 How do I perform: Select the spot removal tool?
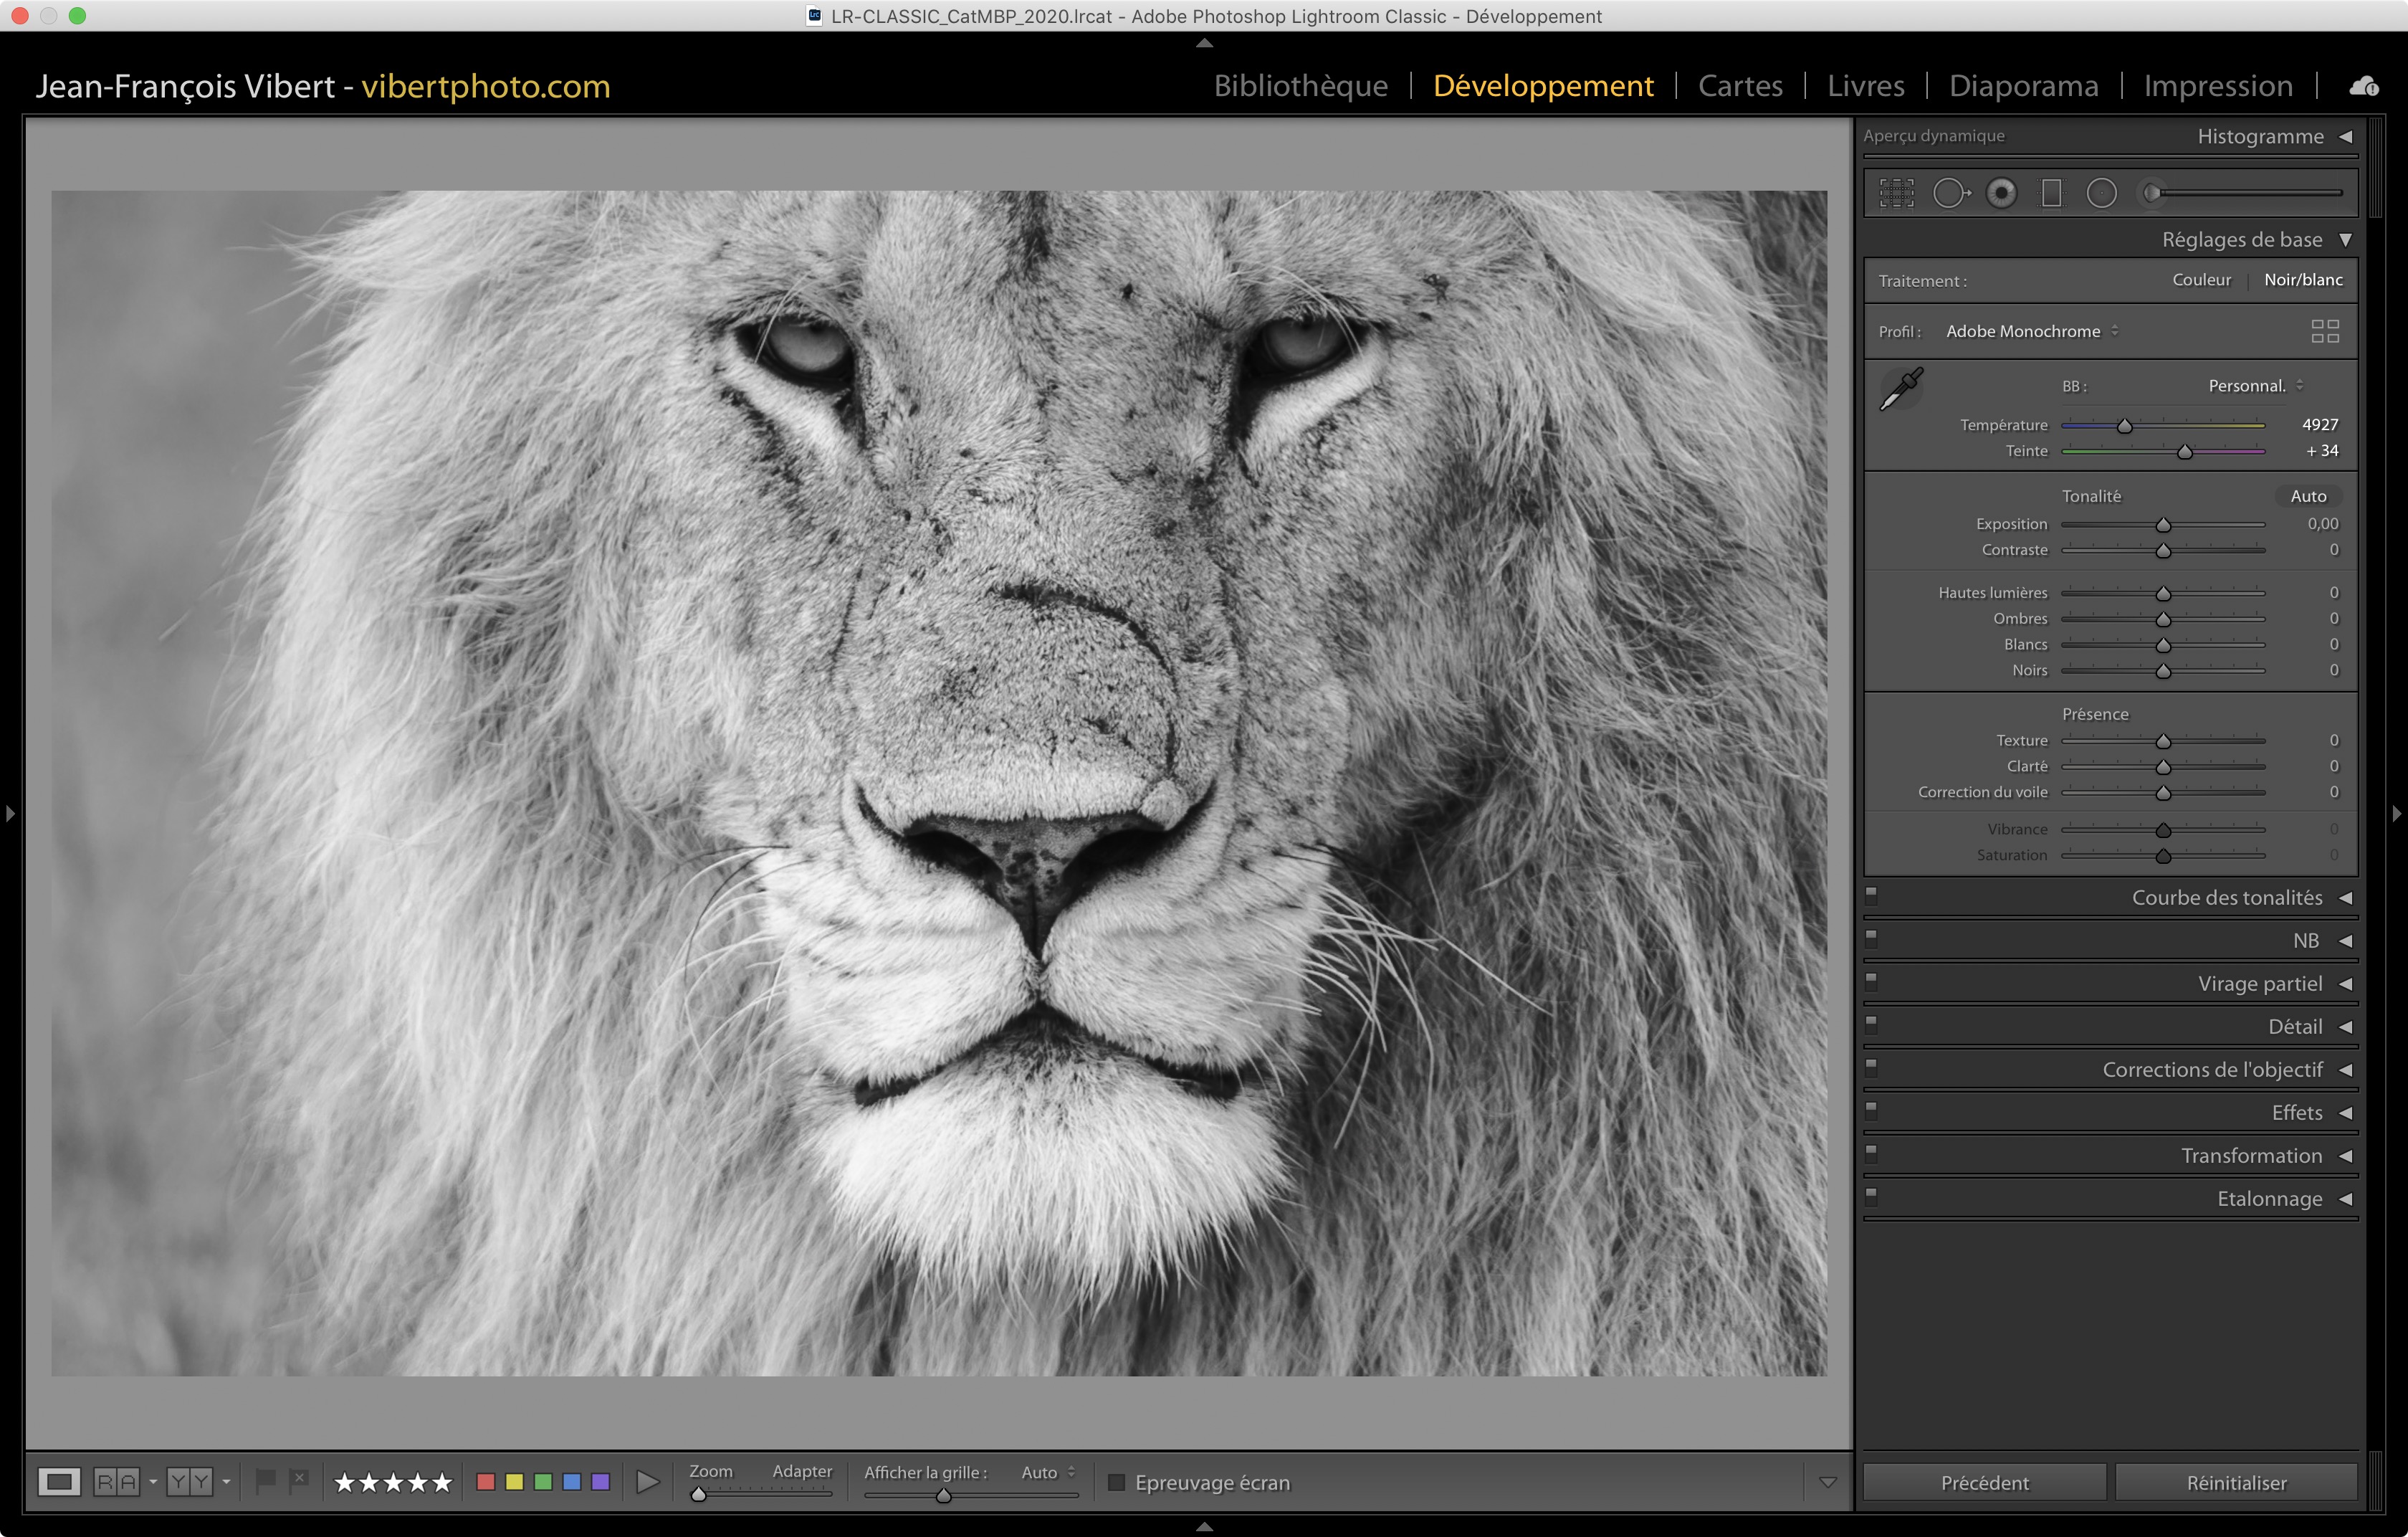click(1950, 193)
